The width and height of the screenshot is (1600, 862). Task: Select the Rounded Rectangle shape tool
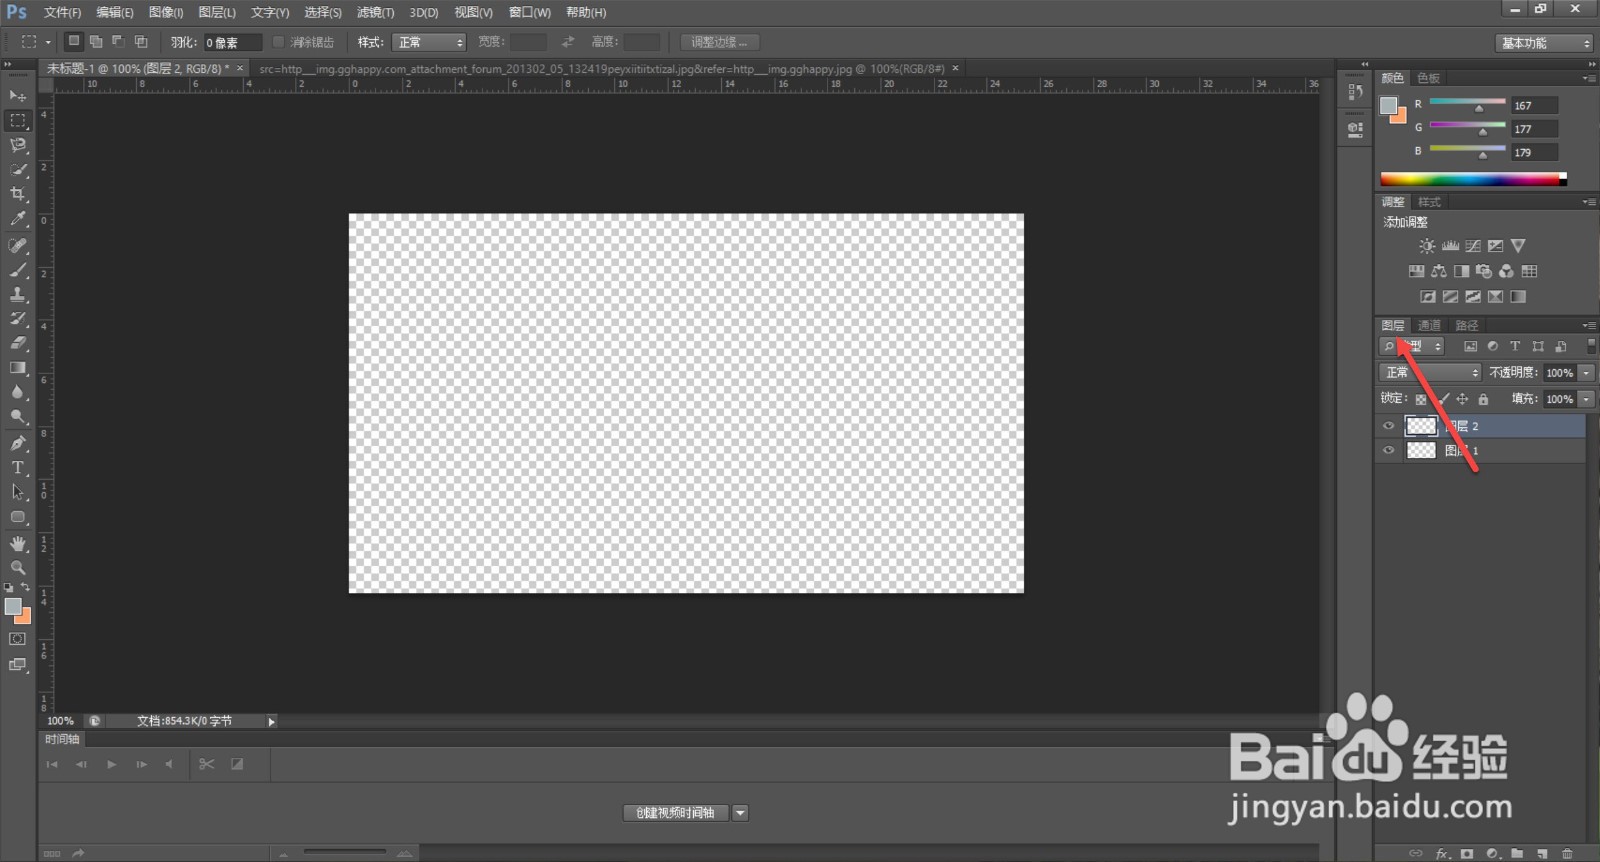click(x=18, y=517)
